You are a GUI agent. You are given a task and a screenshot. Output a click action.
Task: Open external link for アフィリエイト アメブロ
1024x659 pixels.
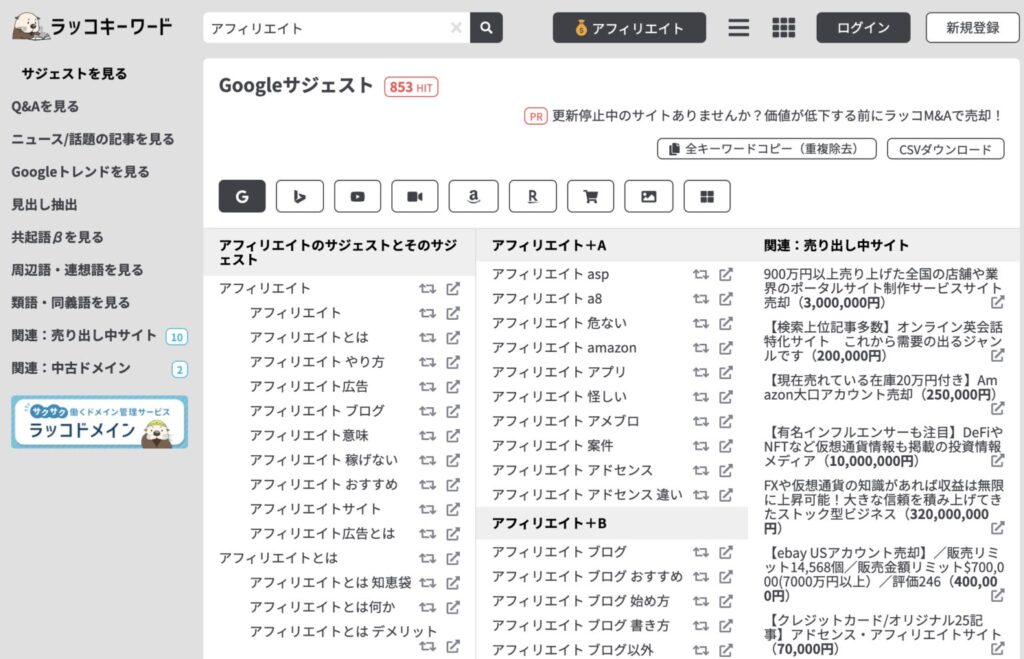point(726,421)
